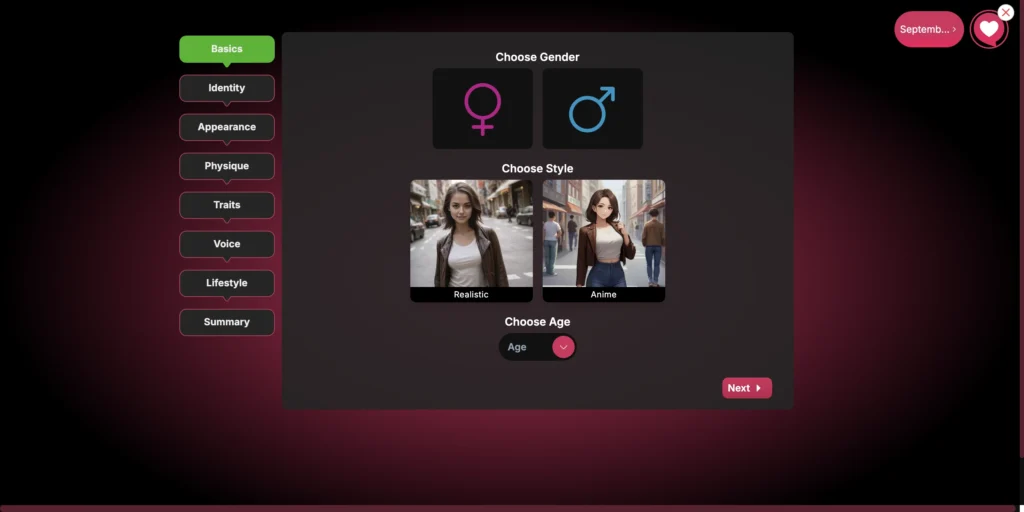1024x512 pixels.
Task: Close the heart widget with the X
Action: point(1006,12)
